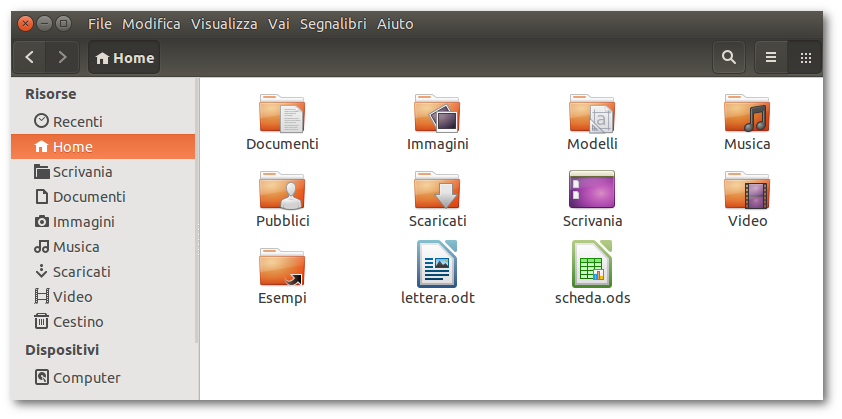The image size is (842, 419).
Task: Open the Immagini folder in main view
Action: click(x=437, y=114)
